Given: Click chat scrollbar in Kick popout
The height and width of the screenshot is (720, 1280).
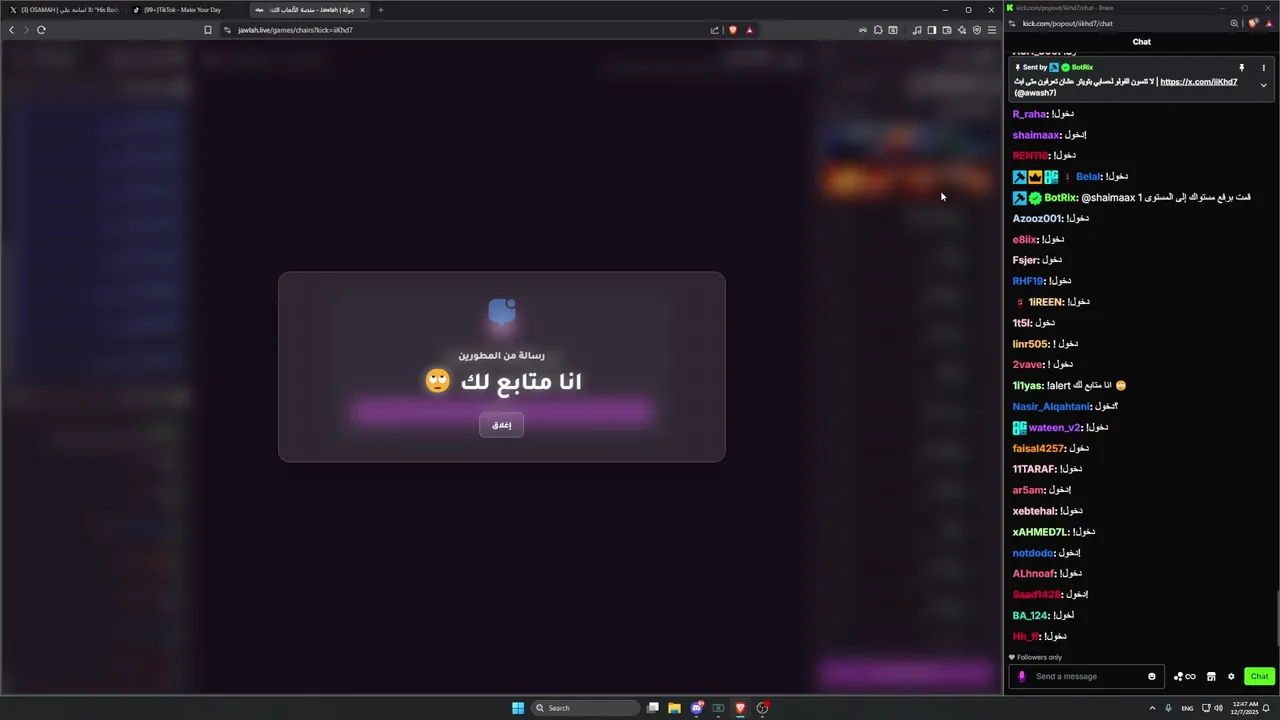Looking at the screenshot, I should [1277, 620].
